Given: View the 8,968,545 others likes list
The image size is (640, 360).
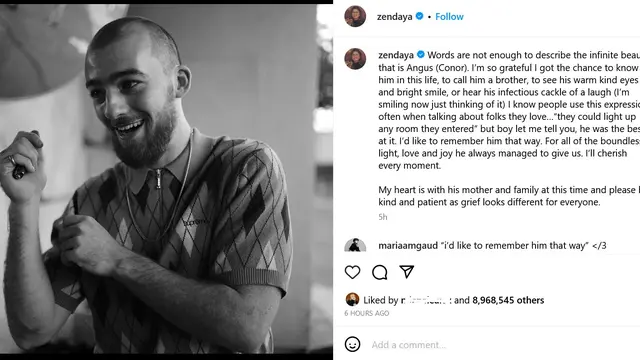Looking at the screenshot, I should point(508,300).
